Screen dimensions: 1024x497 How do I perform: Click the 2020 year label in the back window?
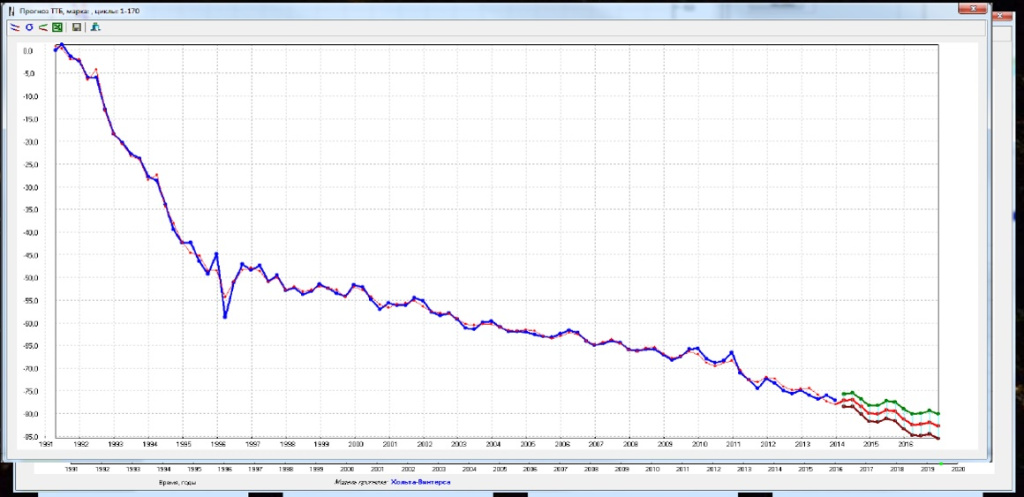click(x=958, y=469)
